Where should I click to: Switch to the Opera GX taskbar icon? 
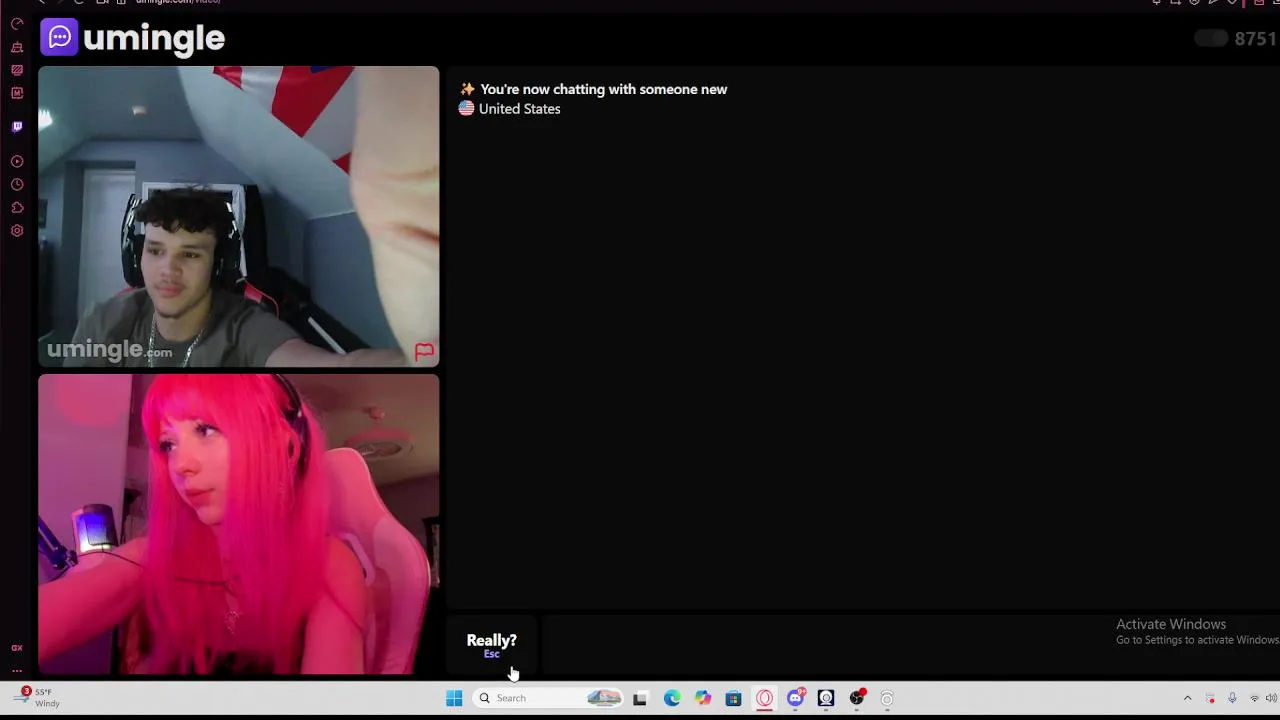pyautogui.click(x=764, y=698)
